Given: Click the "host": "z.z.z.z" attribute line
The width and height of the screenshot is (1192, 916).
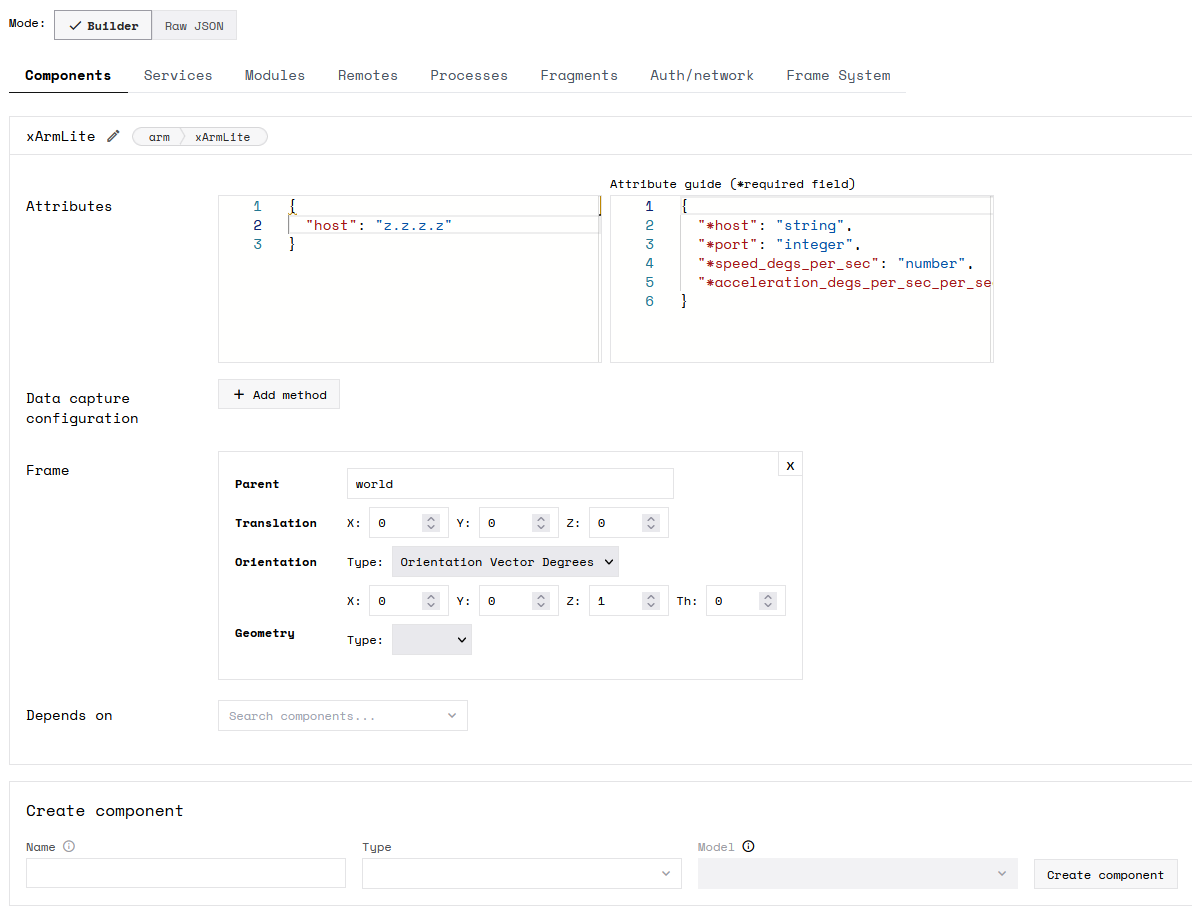Looking at the screenshot, I should pyautogui.click(x=379, y=225).
